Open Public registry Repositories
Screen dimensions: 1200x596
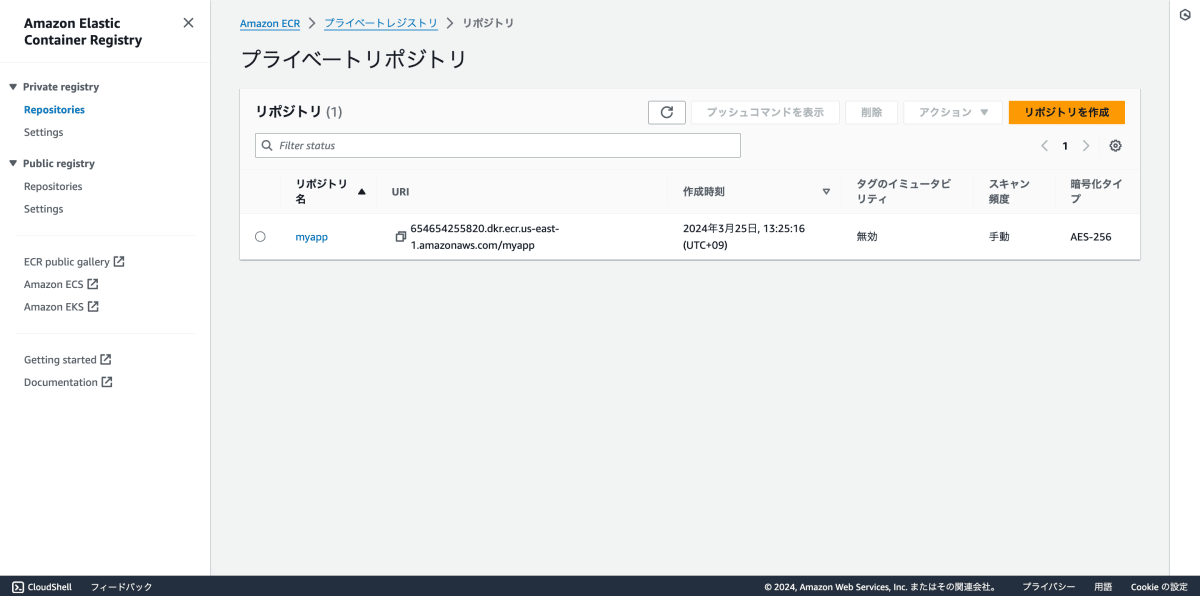pos(53,186)
